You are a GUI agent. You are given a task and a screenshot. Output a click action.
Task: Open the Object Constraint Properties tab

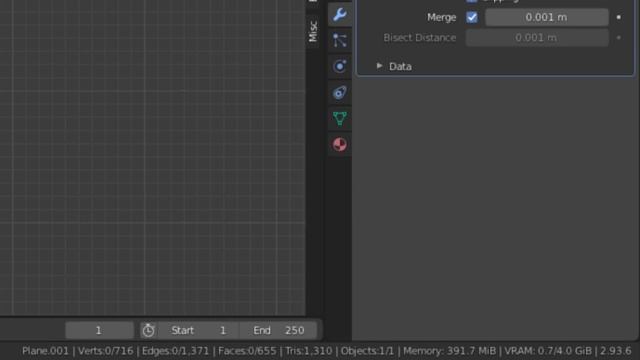pos(340,92)
